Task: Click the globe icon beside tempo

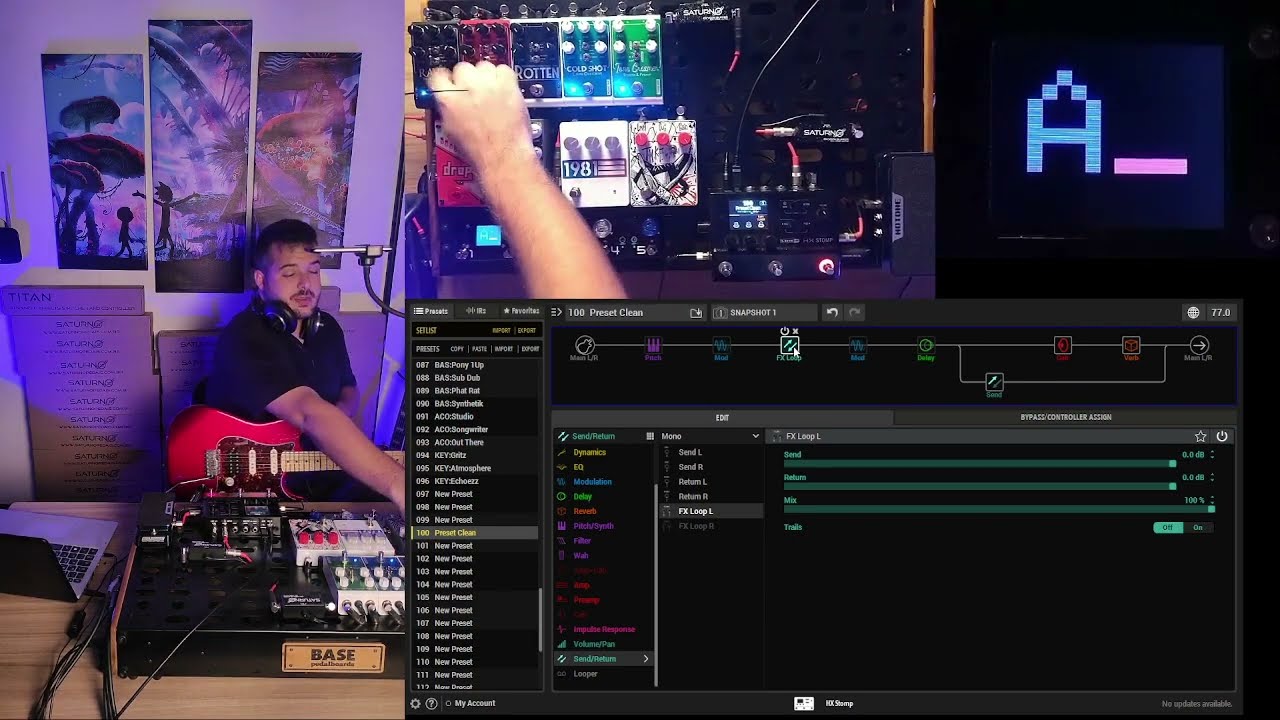Action: click(1193, 313)
